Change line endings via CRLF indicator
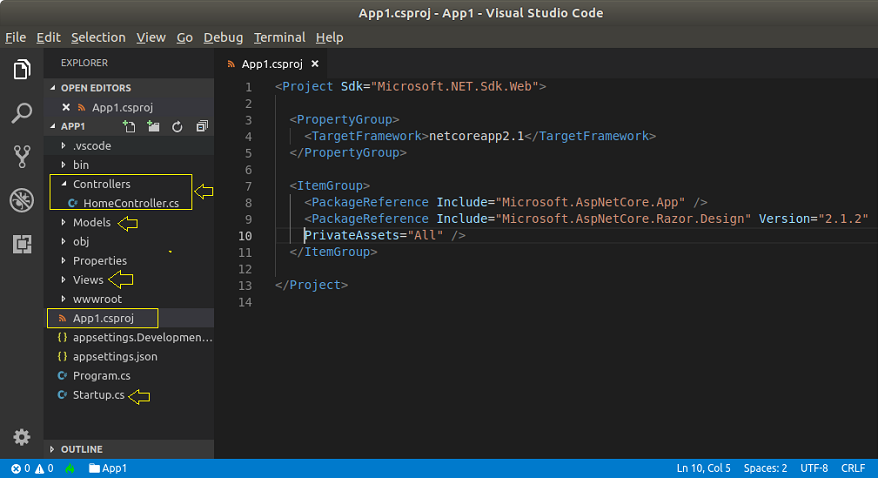Screen dimensions: 878x478 (x=853, y=468)
